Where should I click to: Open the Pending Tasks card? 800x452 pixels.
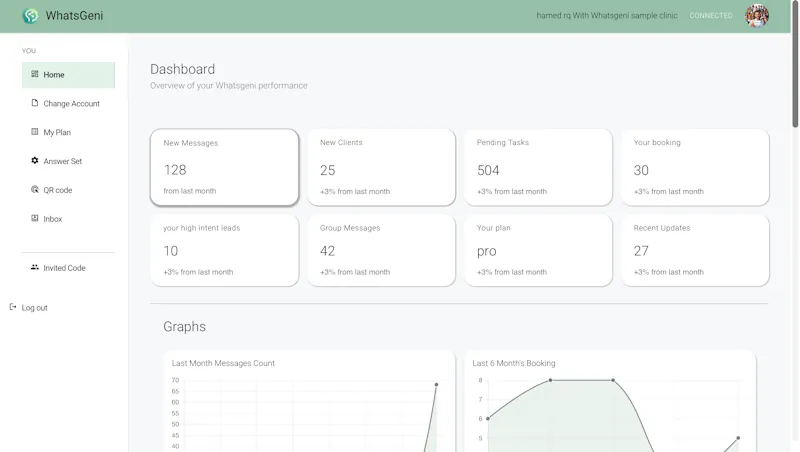[538, 167]
